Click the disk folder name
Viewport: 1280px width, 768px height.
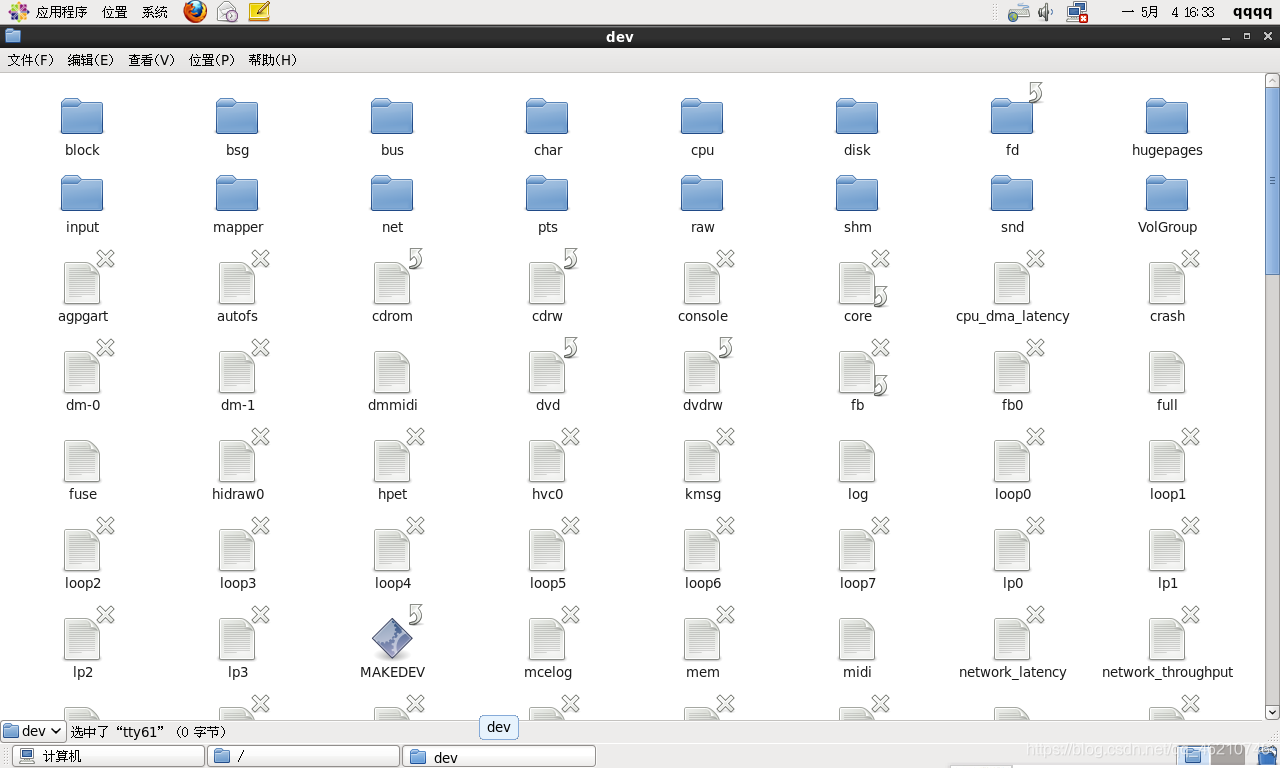coord(857,150)
